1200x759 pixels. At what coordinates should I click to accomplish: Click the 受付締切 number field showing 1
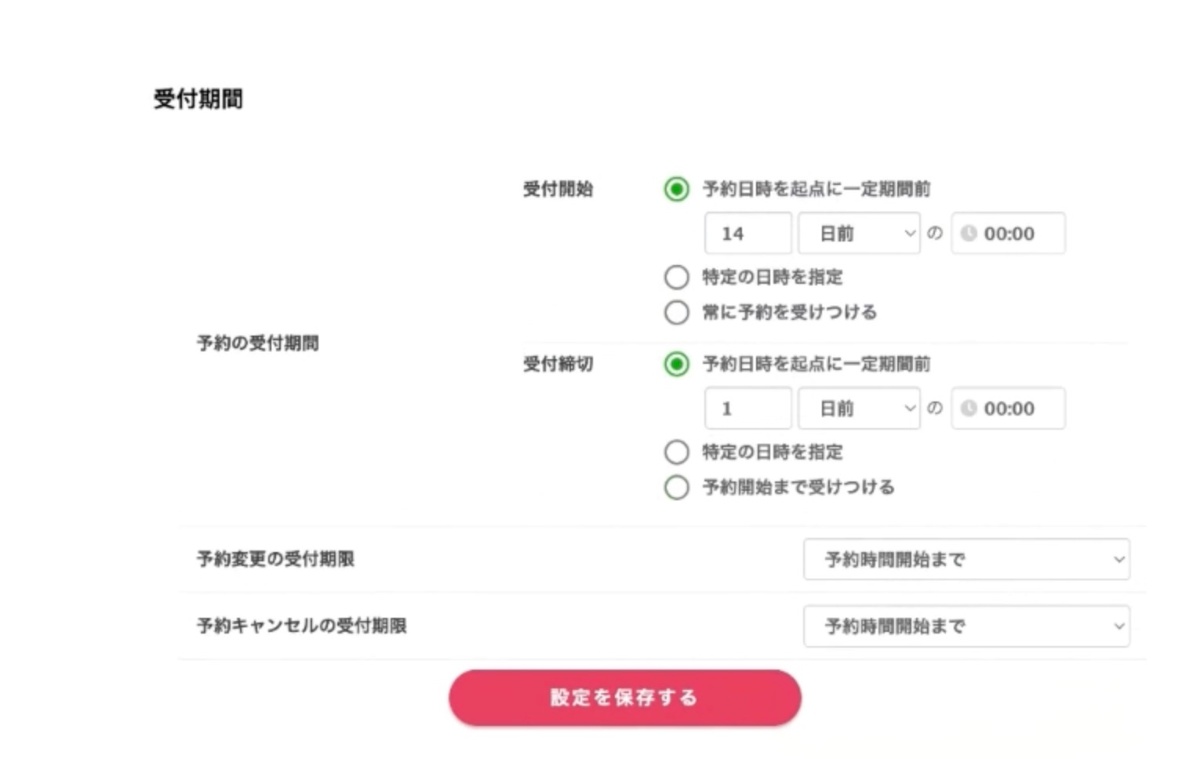(748, 409)
